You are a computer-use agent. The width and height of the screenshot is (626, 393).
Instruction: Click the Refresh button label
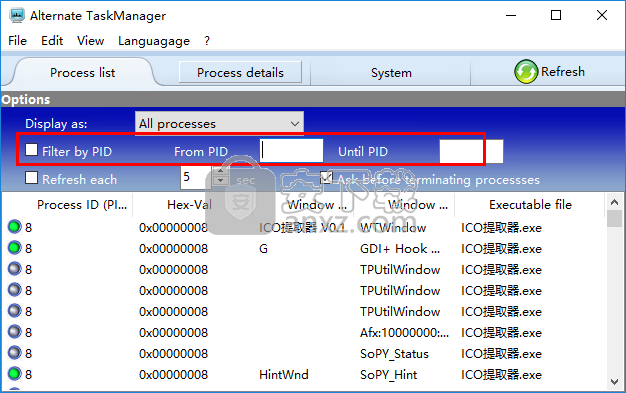(563, 72)
